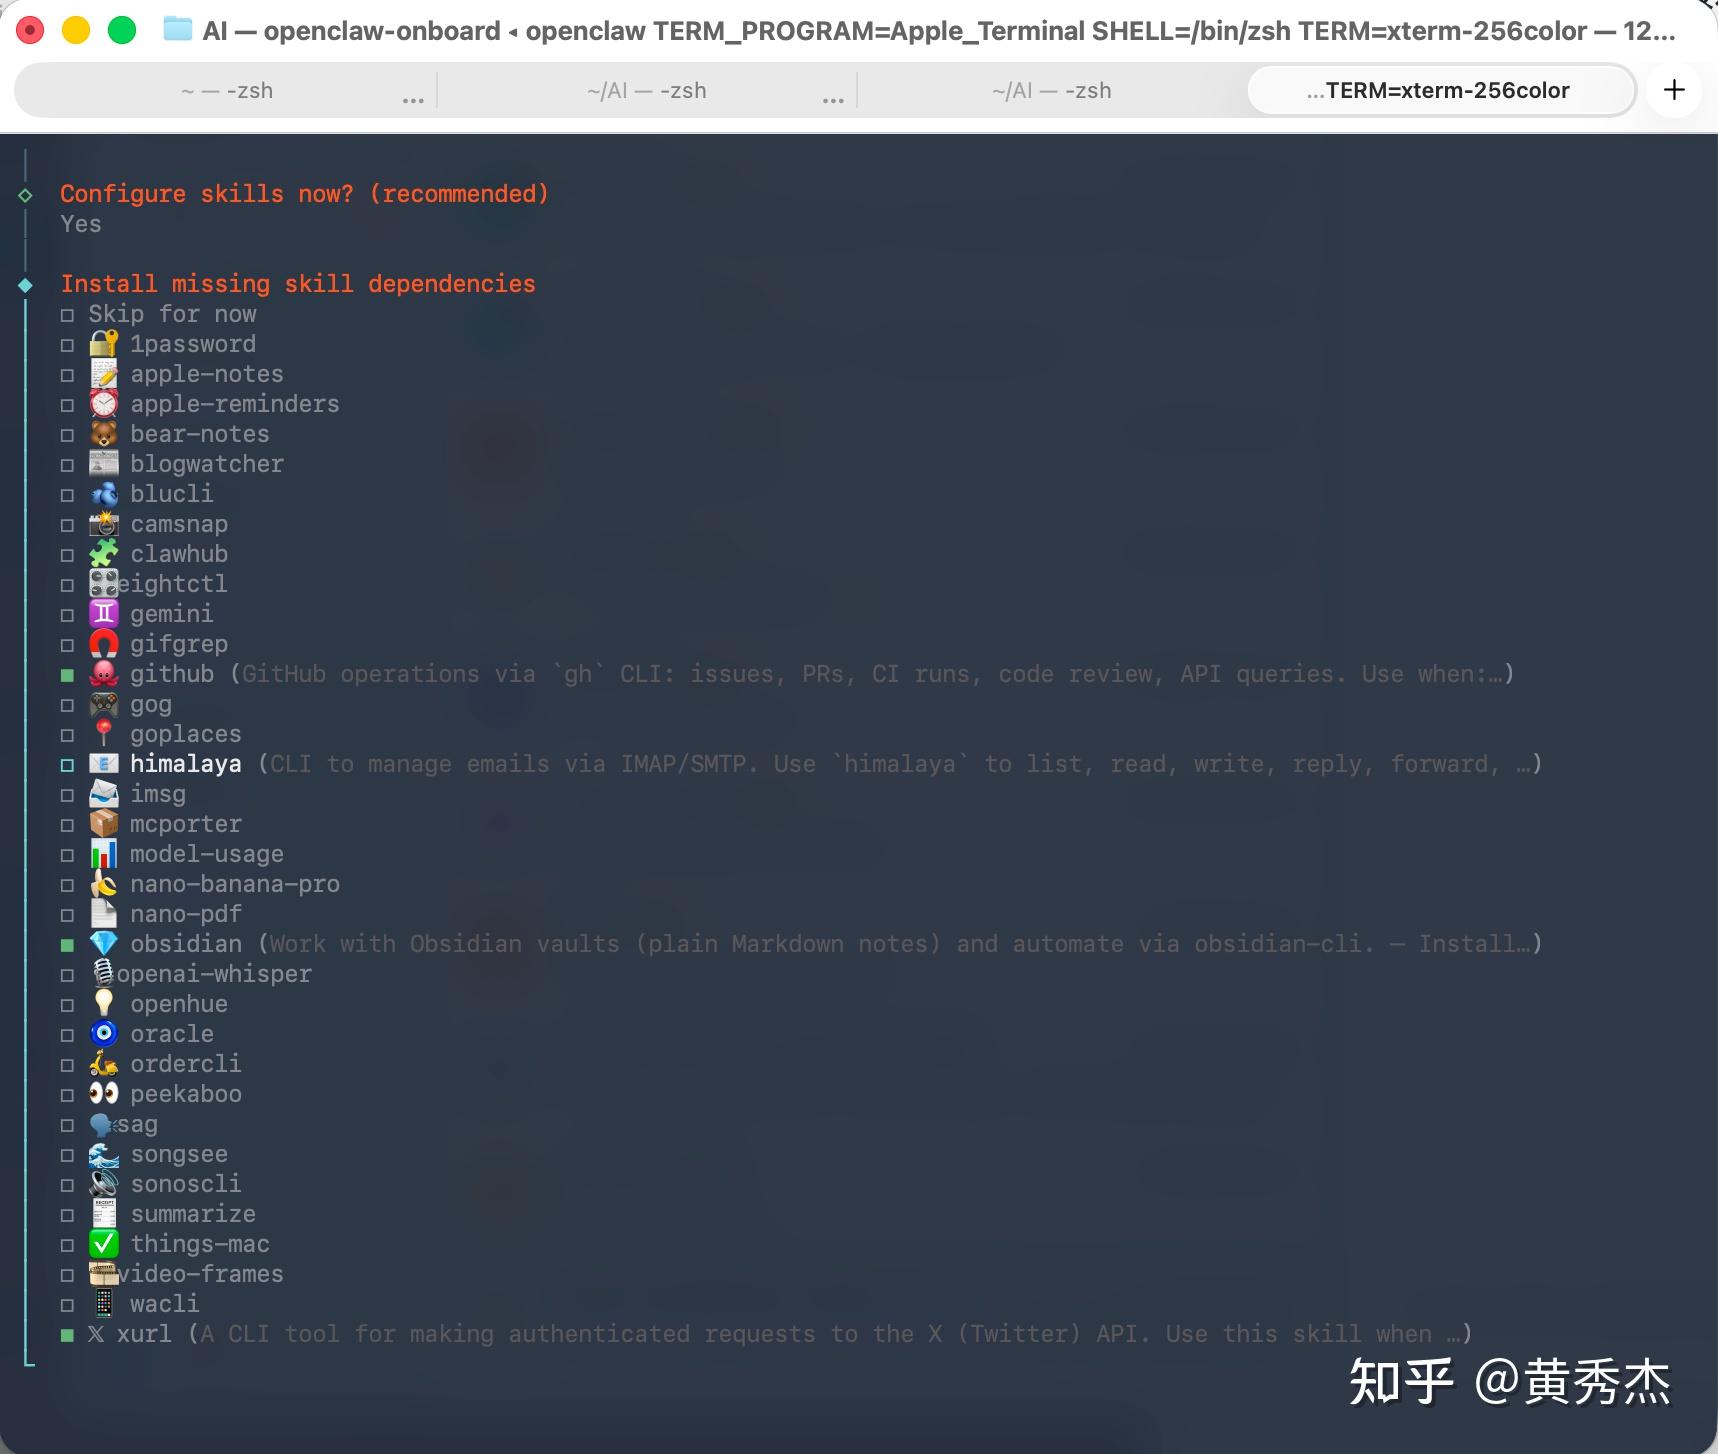This screenshot has height=1454, width=1718.
Task: Click the 'Install missing skill dependencies' heading
Action: [x=298, y=284]
